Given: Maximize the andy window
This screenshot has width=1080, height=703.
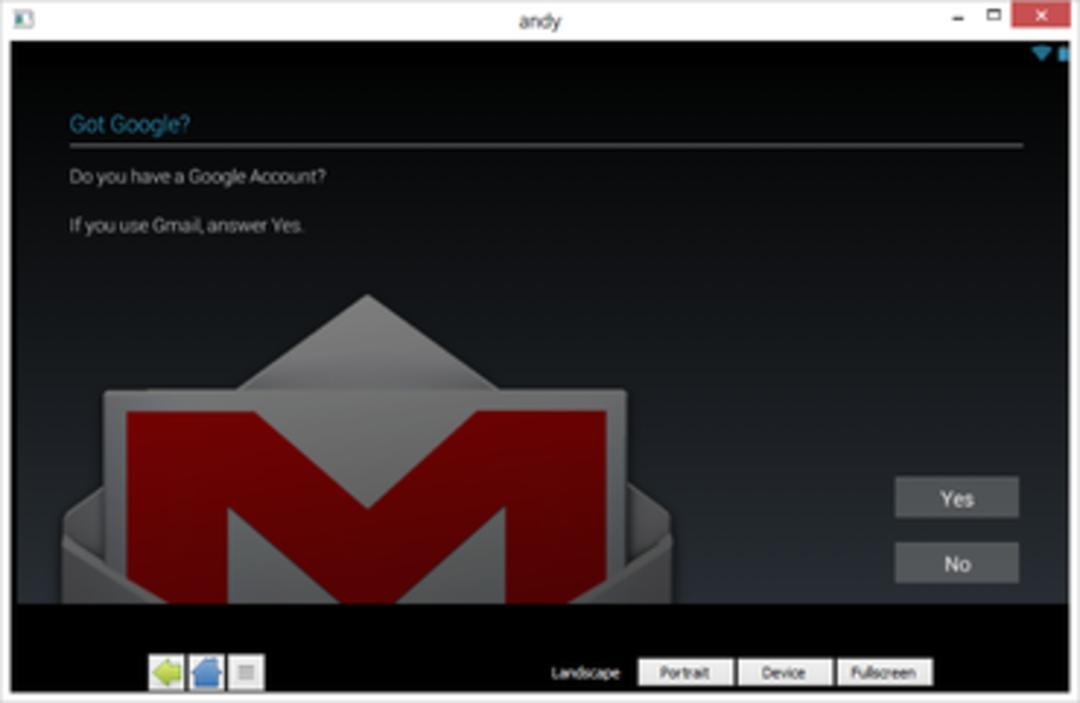Looking at the screenshot, I should point(993,15).
